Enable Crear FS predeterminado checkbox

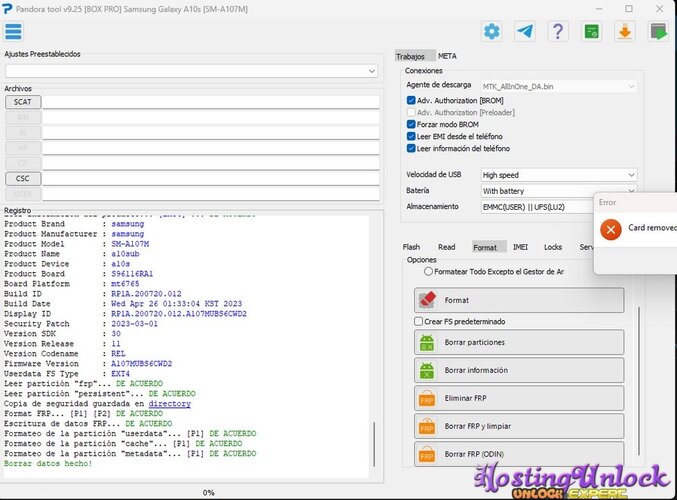click(418, 321)
